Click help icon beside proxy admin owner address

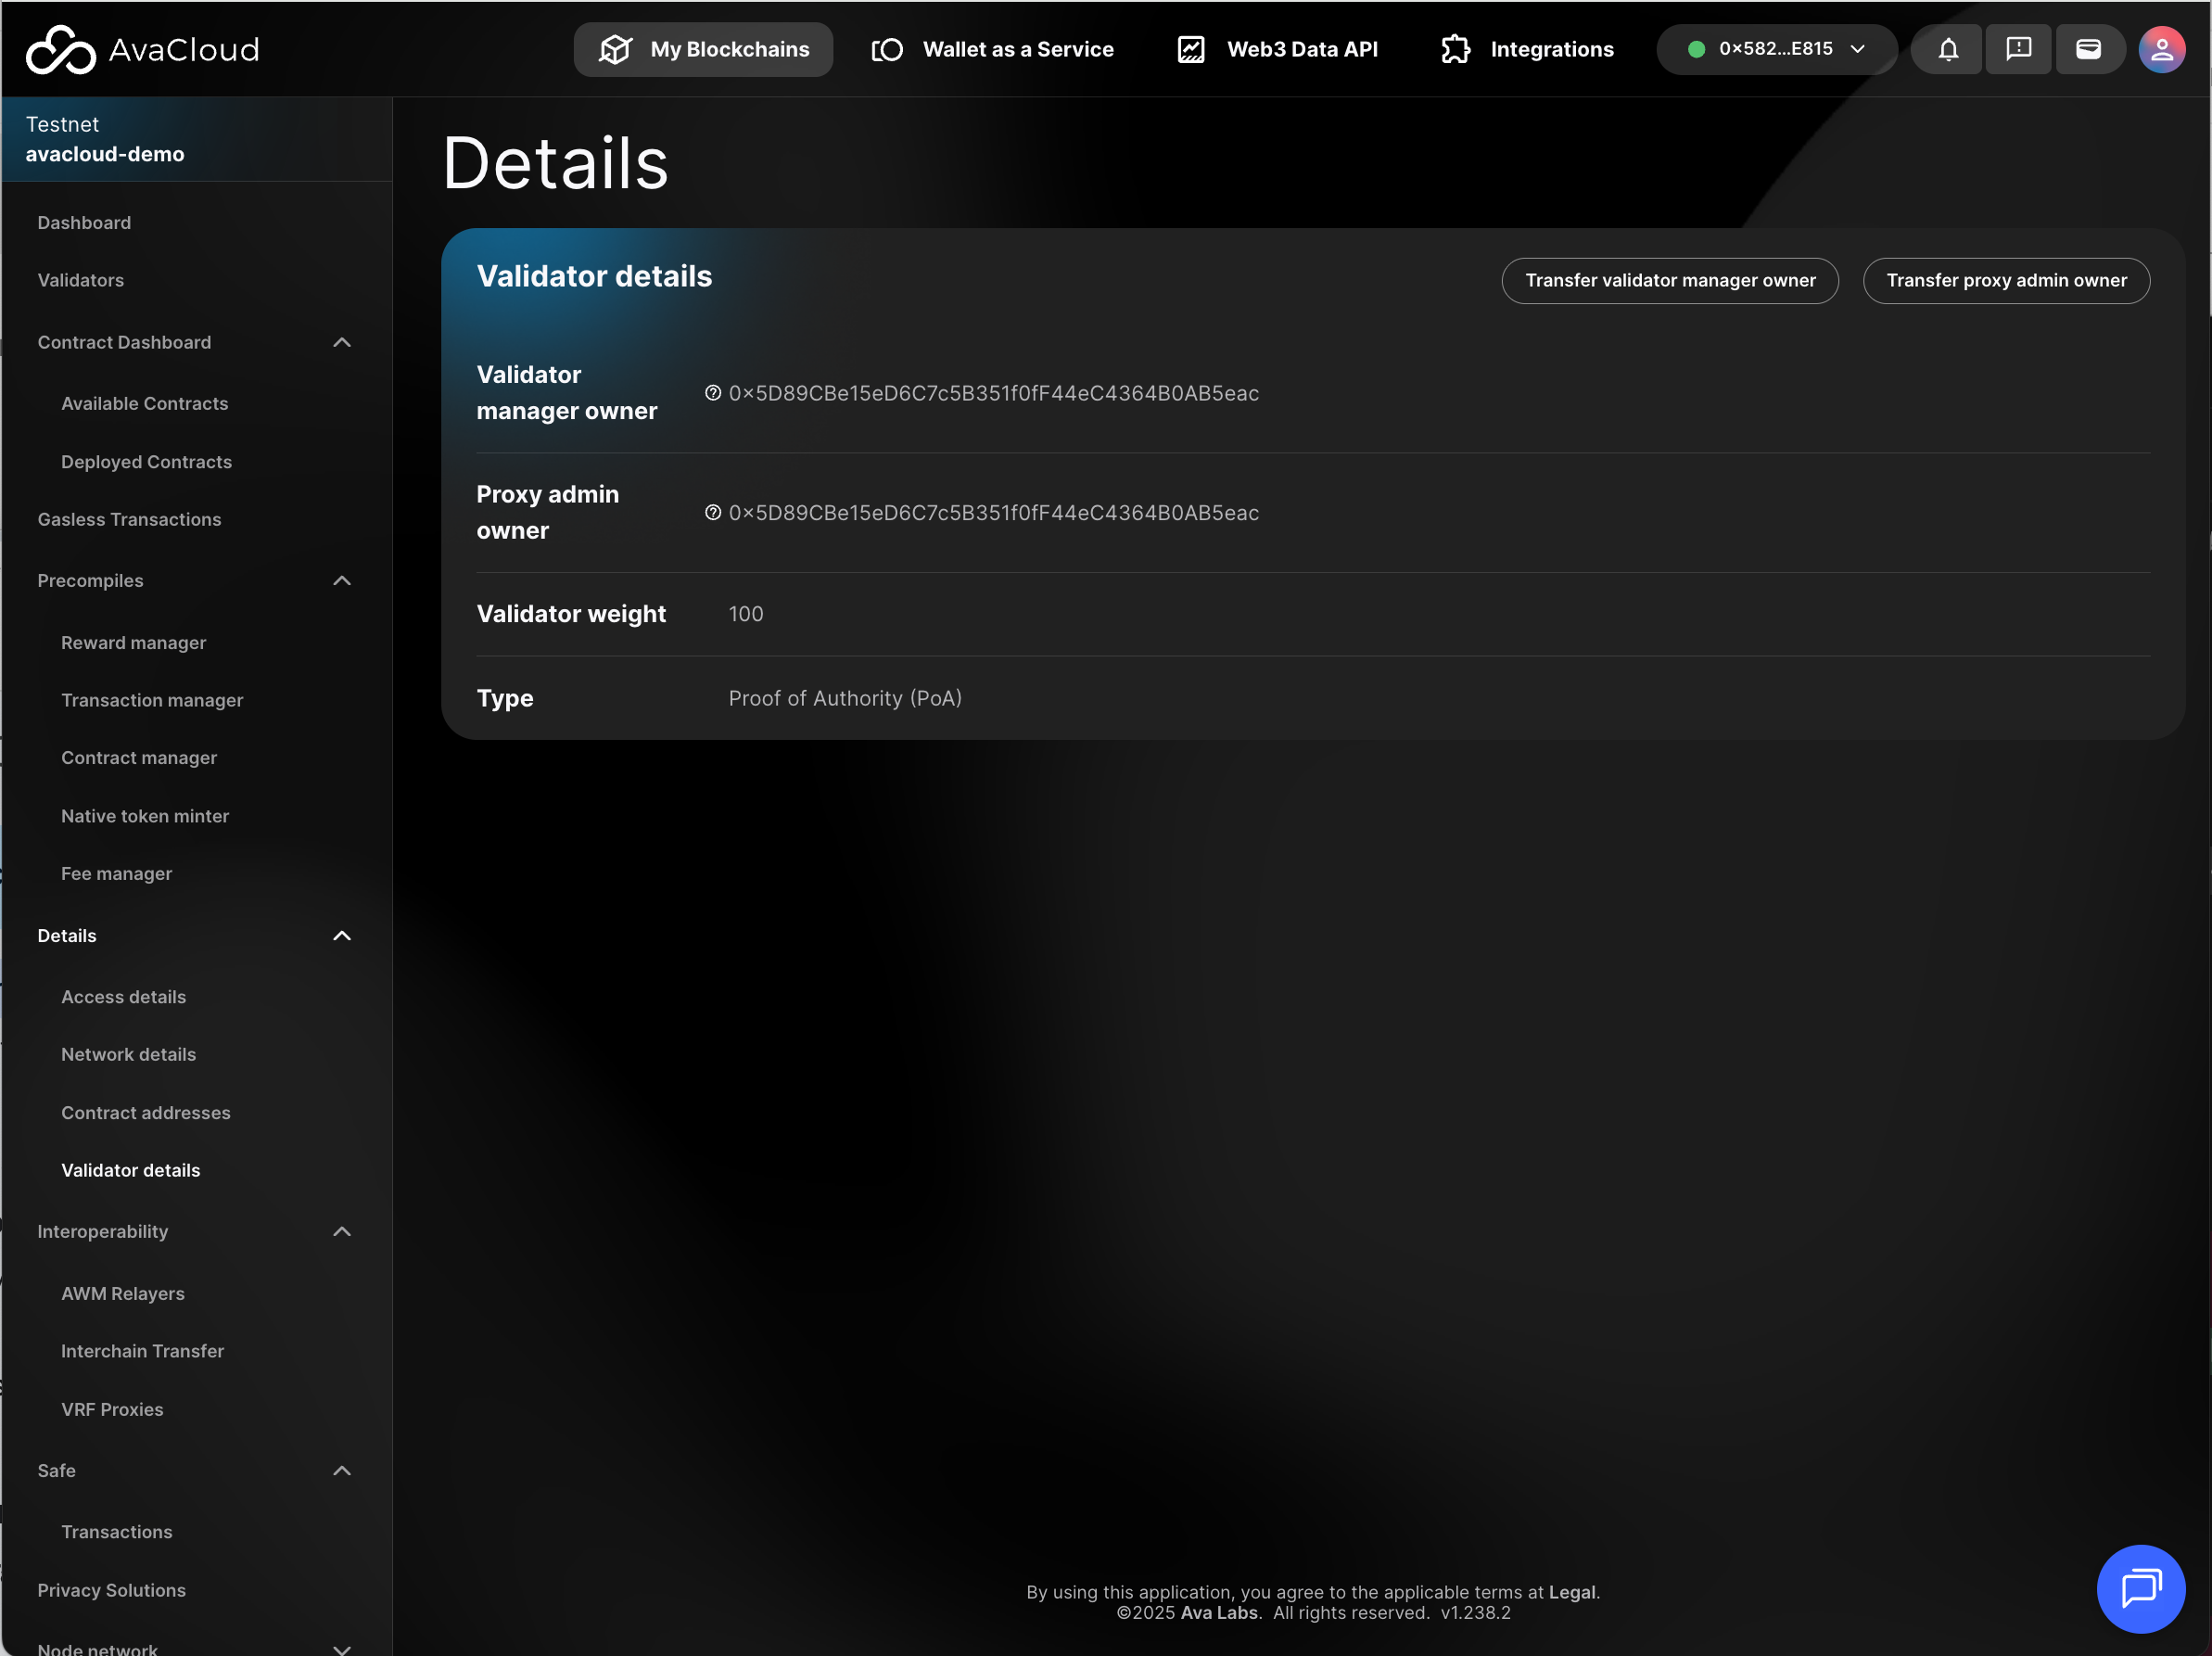(713, 513)
